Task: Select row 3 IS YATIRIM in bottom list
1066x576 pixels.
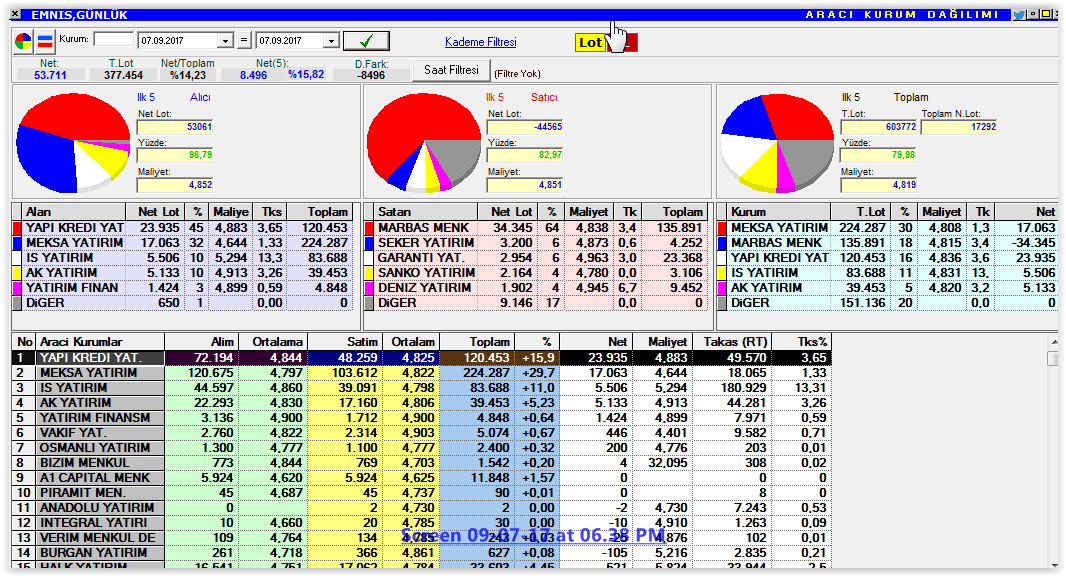Action: pyautogui.click(x=422, y=388)
